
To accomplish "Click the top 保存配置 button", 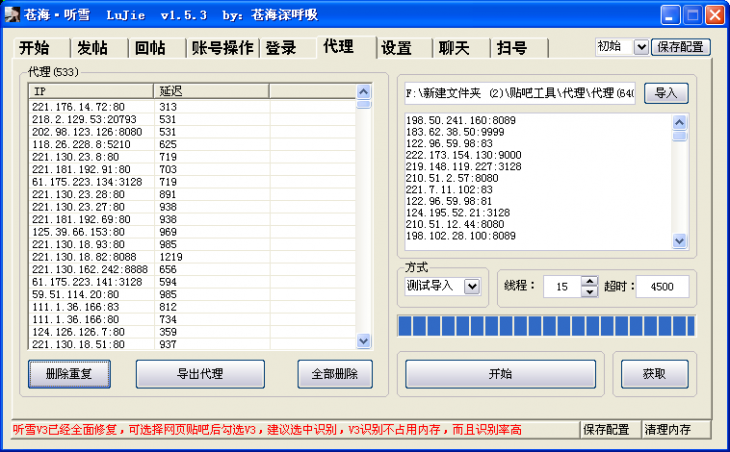I will coord(681,47).
